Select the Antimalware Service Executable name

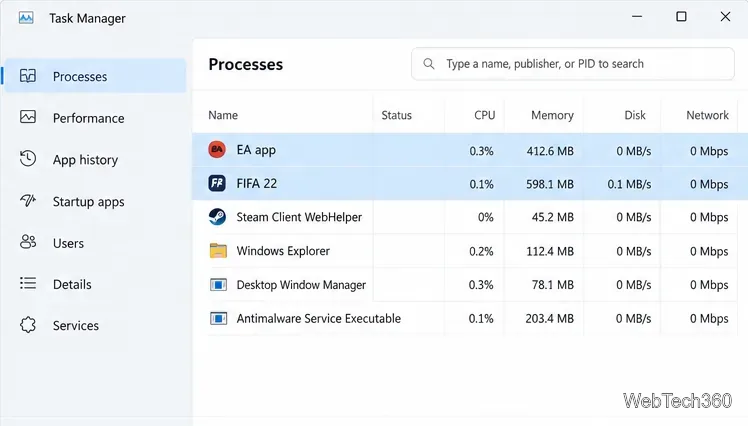point(319,319)
